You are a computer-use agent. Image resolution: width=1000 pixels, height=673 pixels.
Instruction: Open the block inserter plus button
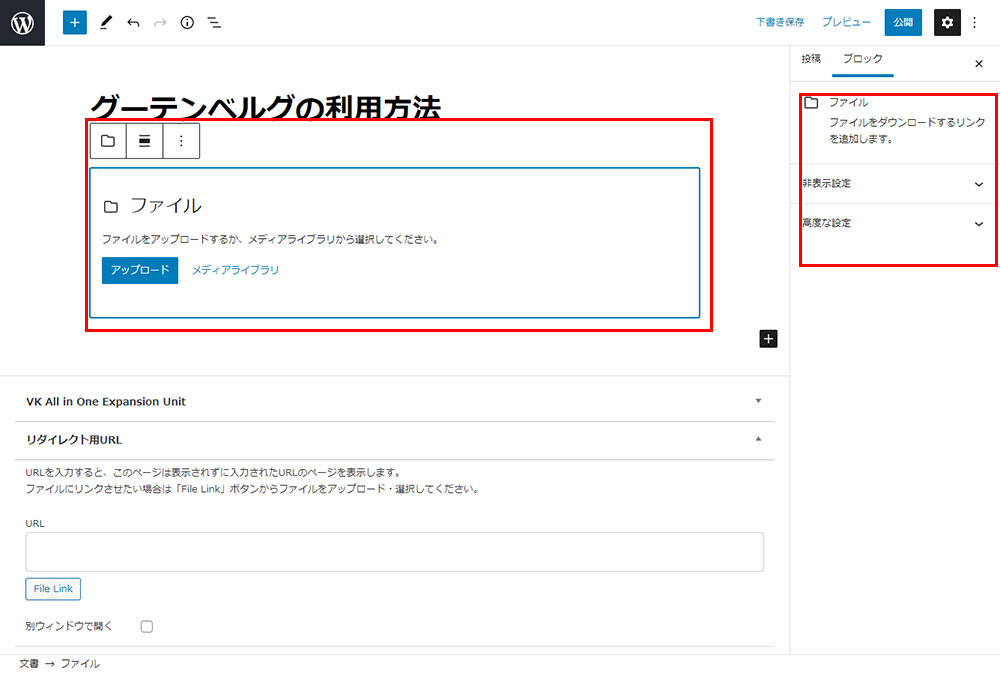75,22
